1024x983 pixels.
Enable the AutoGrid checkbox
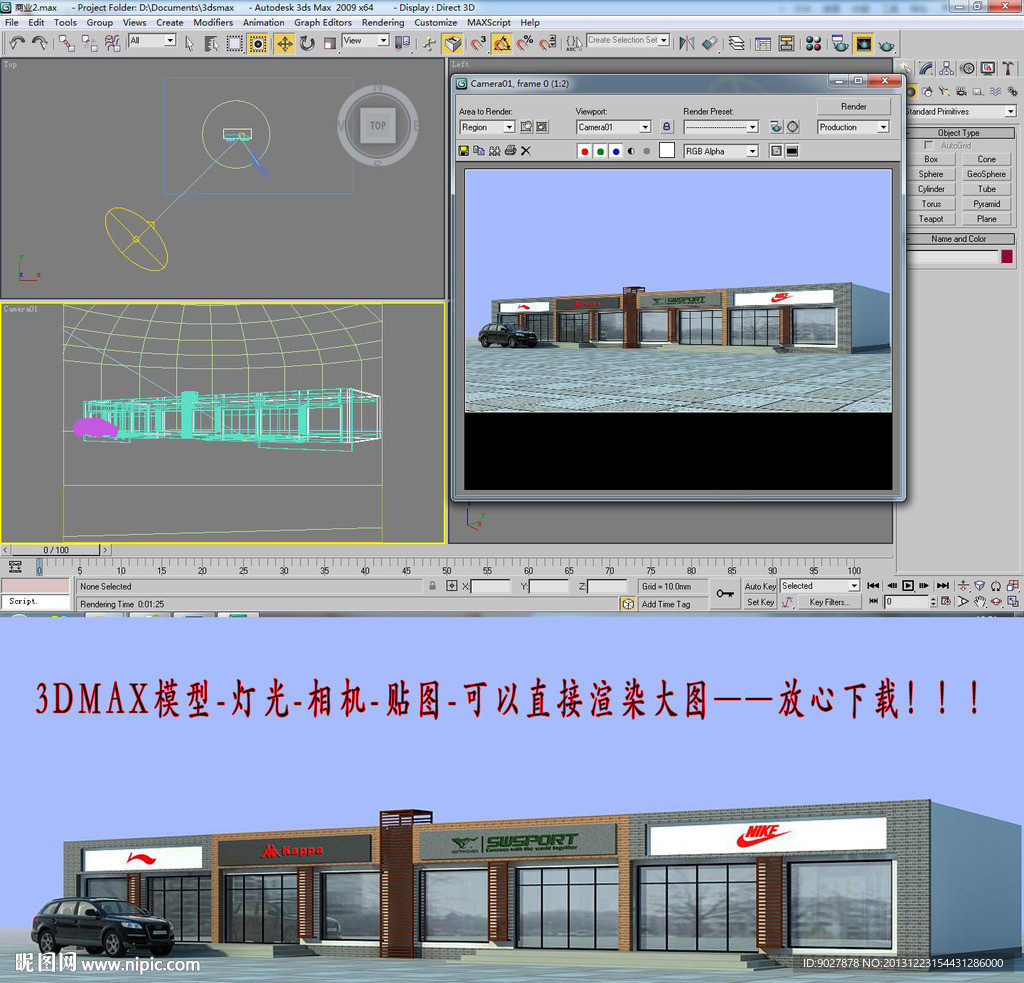(929, 145)
